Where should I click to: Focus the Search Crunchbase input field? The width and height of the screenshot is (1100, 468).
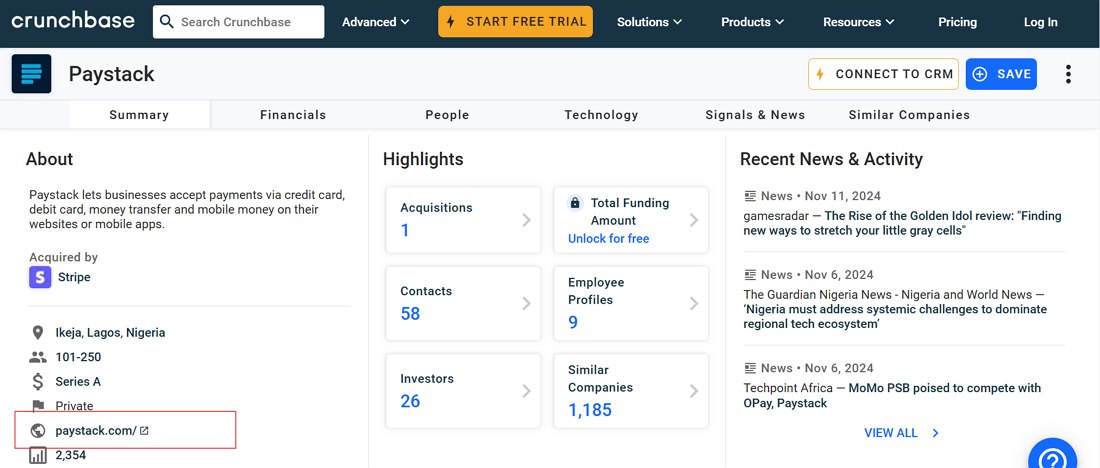(x=239, y=22)
